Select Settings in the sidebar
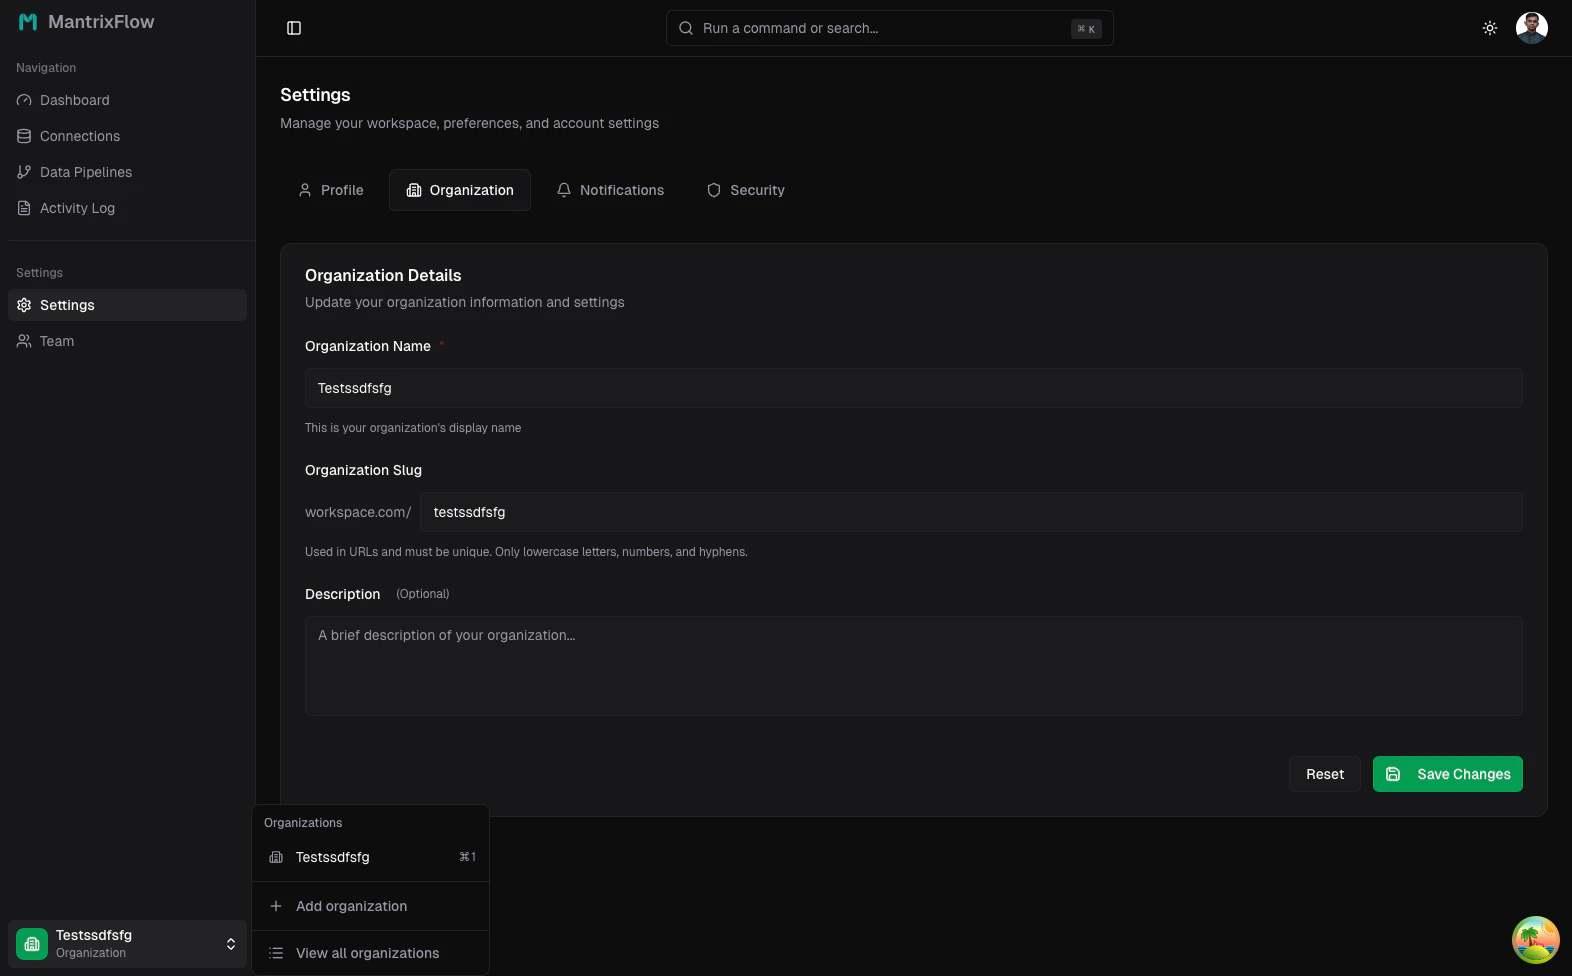Screen dimensions: 1572x976 [x=127, y=305]
